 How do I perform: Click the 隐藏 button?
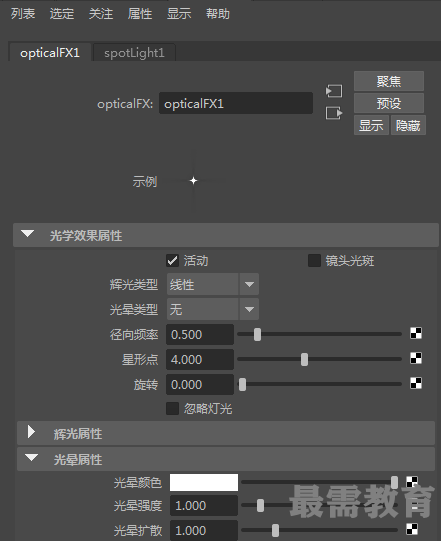click(x=408, y=125)
